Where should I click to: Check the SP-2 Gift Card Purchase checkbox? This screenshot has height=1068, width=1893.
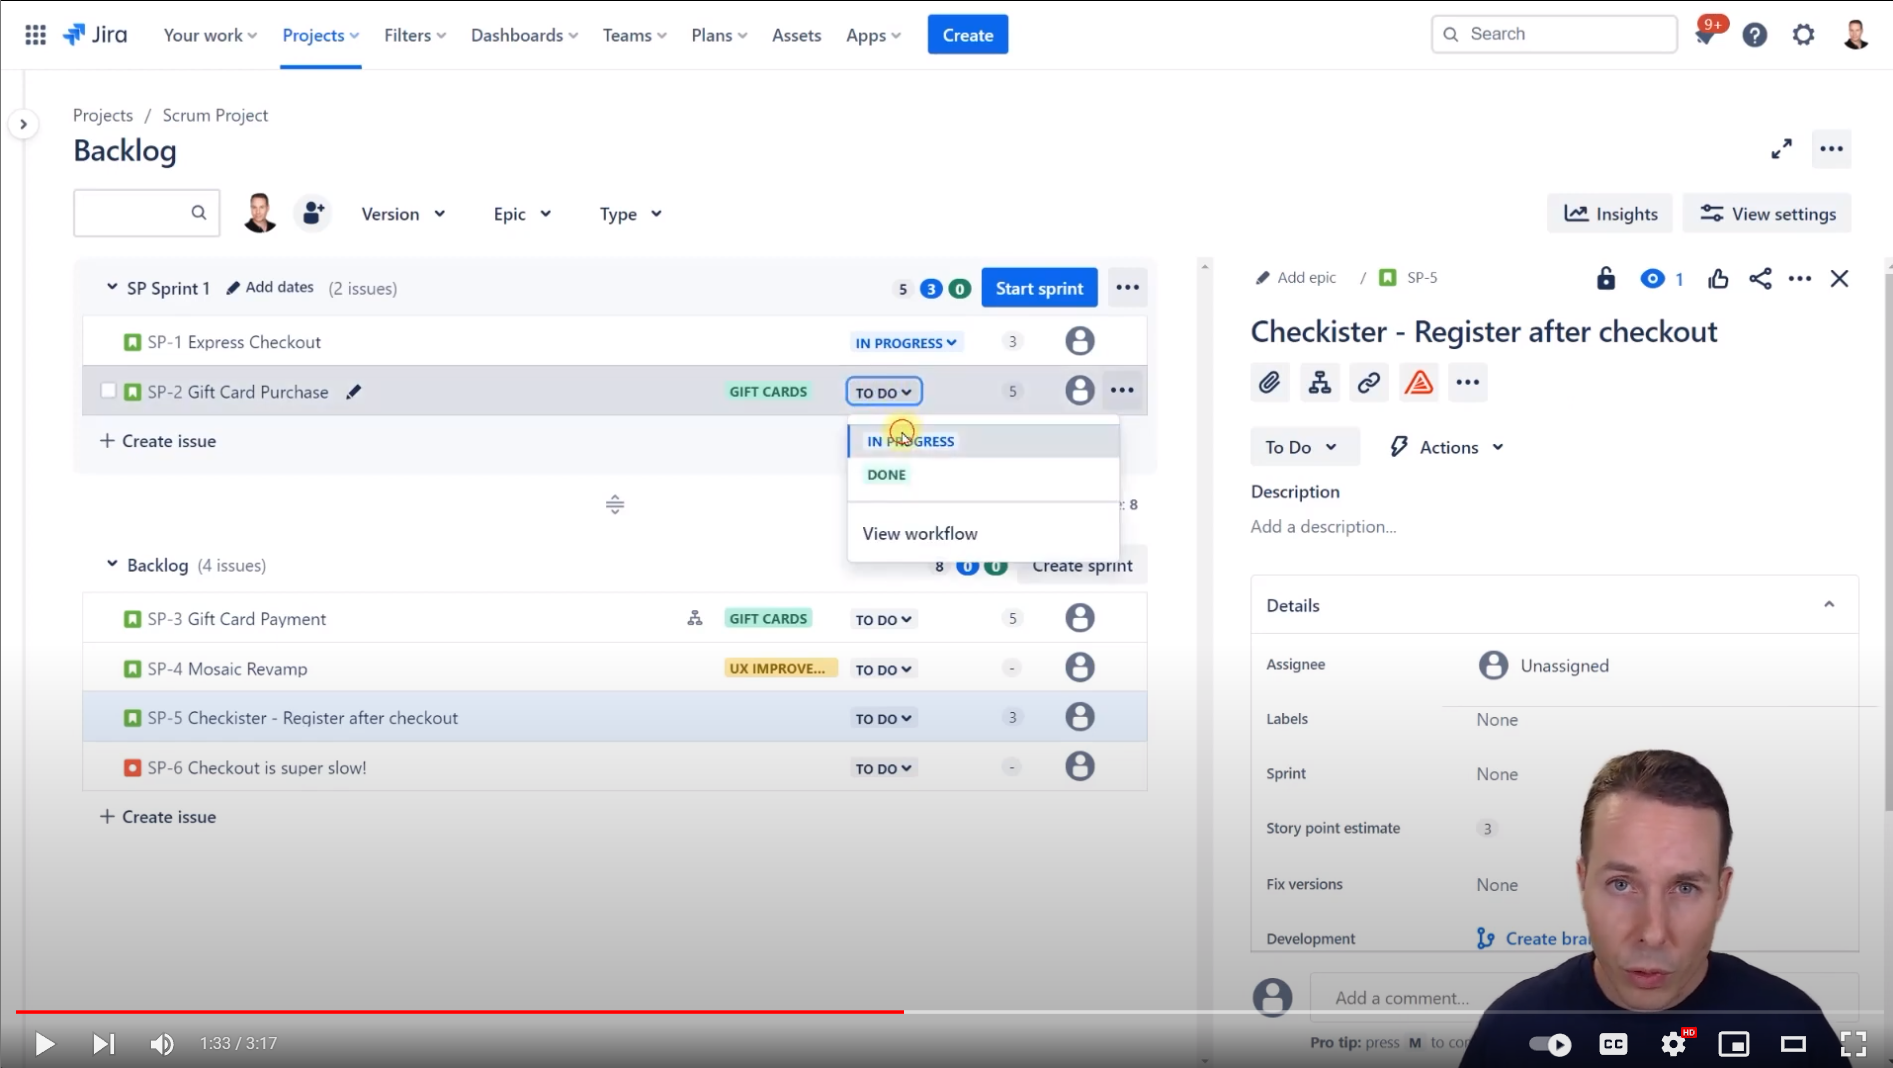108,391
